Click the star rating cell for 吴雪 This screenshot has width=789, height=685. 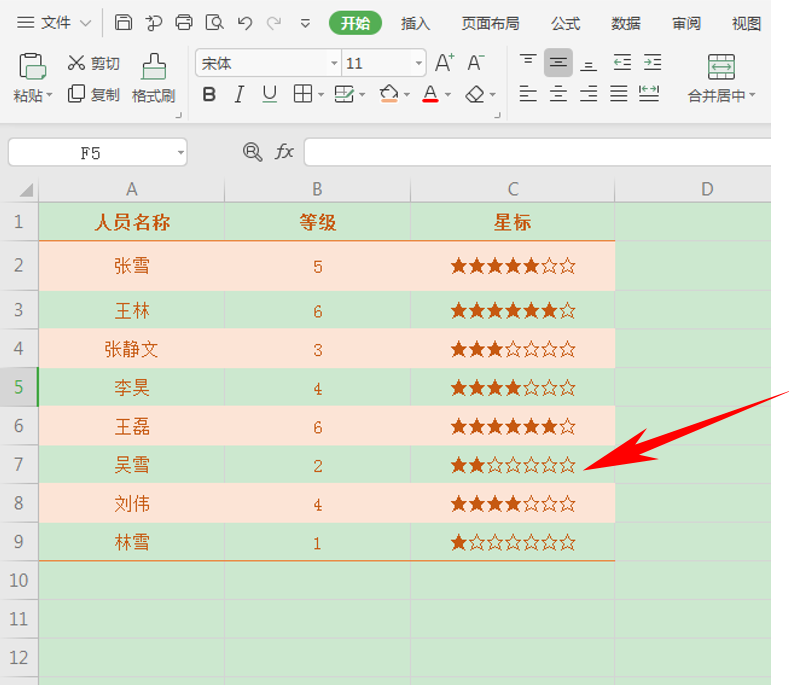click(512, 465)
